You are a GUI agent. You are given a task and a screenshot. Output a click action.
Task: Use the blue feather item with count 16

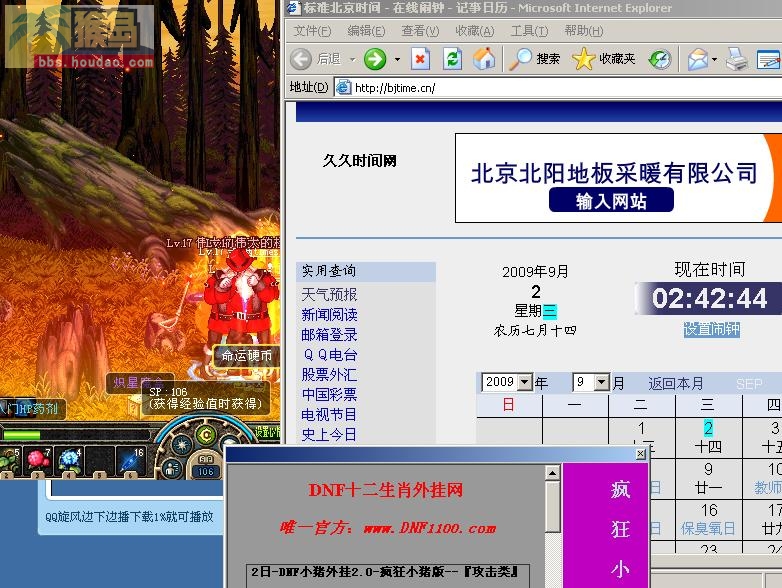[x=131, y=460]
